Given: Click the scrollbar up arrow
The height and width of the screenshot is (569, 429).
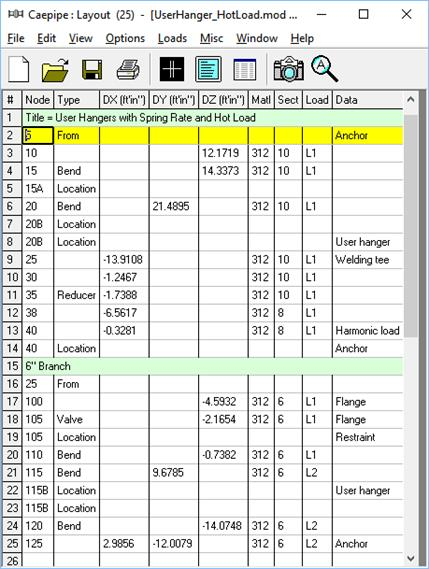Looking at the screenshot, I should point(410,99).
